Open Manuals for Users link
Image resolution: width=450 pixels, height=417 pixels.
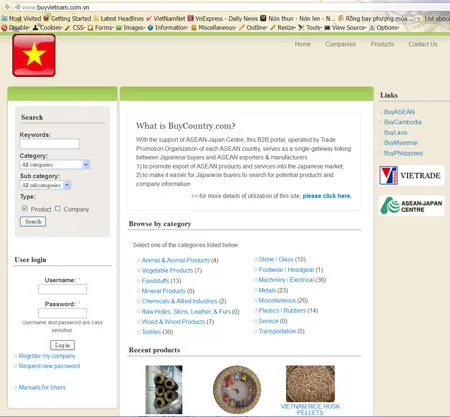tap(42, 387)
